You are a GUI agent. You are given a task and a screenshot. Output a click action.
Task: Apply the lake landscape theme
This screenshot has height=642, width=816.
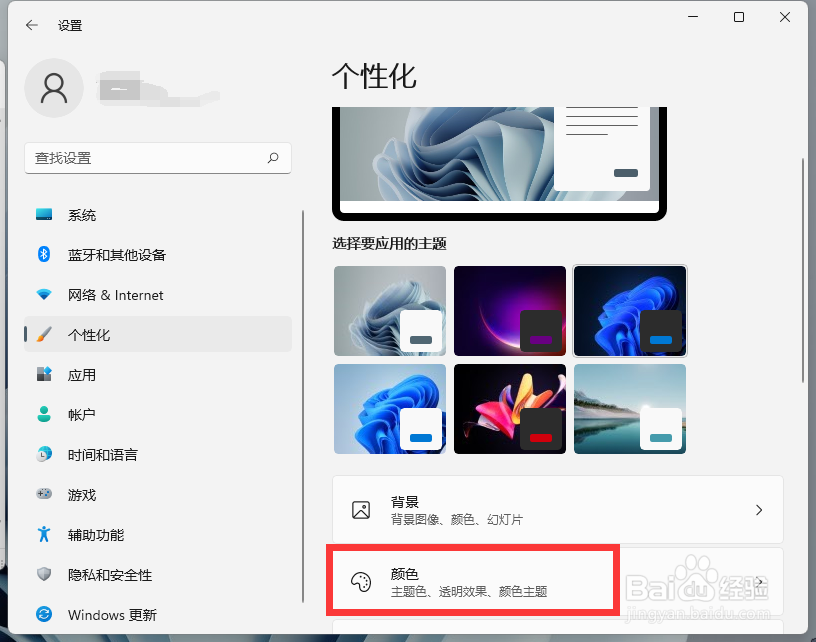point(630,409)
